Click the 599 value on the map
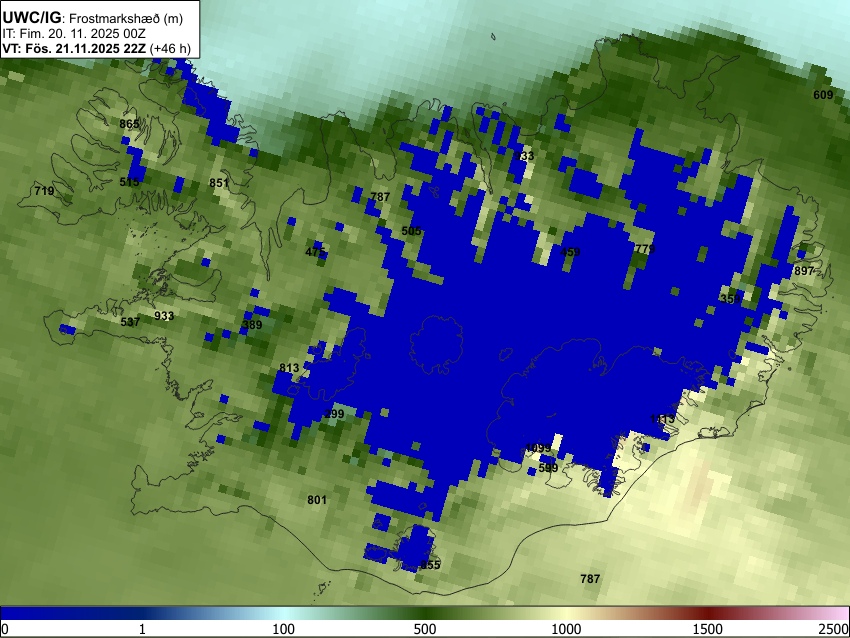850x638 pixels. (x=548, y=468)
